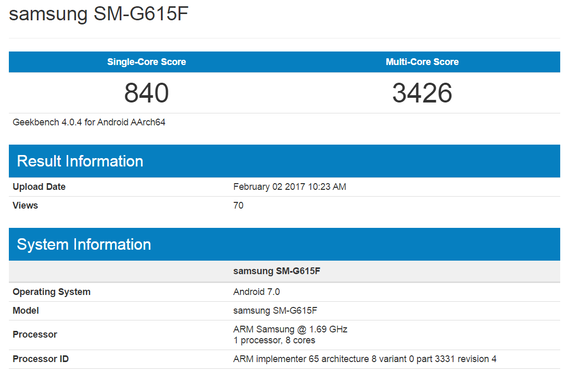The width and height of the screenshot is (580, 373).
Task: Click ARM Samsung @ 1.69 GHz text
Action: (x=290, y=329)
